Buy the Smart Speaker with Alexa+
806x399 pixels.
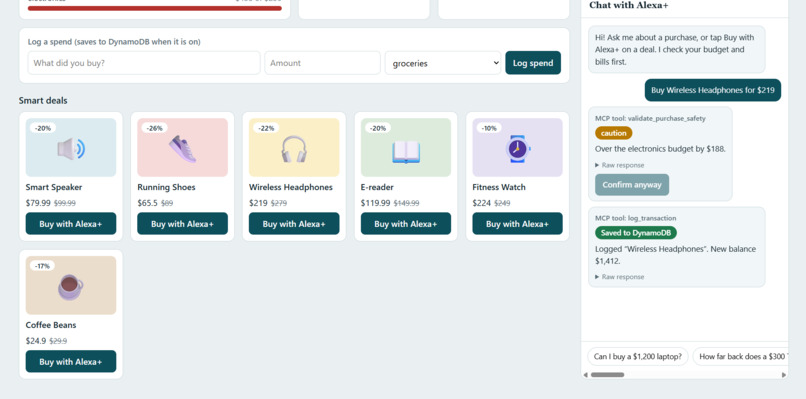click(71, 224)
